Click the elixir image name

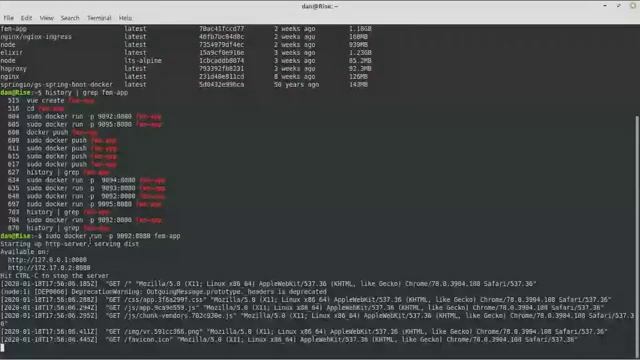(11, 53)
